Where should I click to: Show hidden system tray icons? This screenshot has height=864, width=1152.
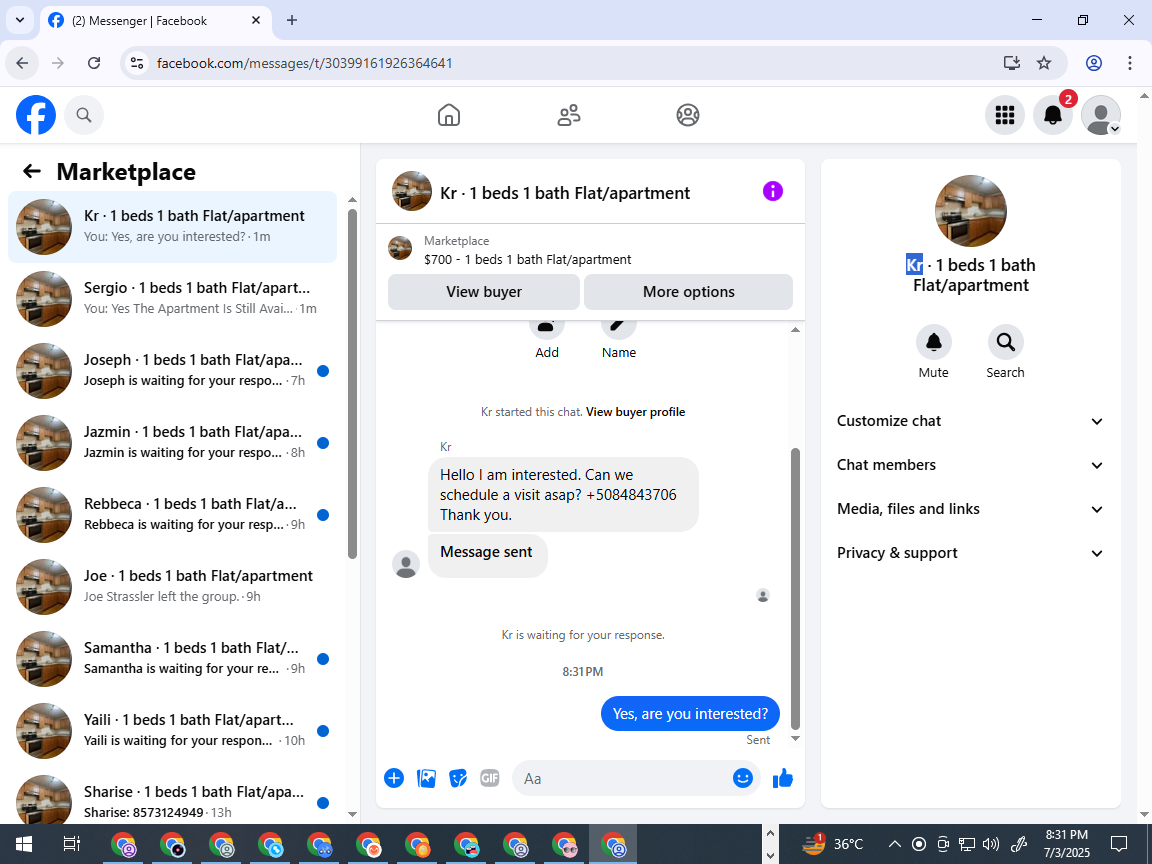coord(894,844)
